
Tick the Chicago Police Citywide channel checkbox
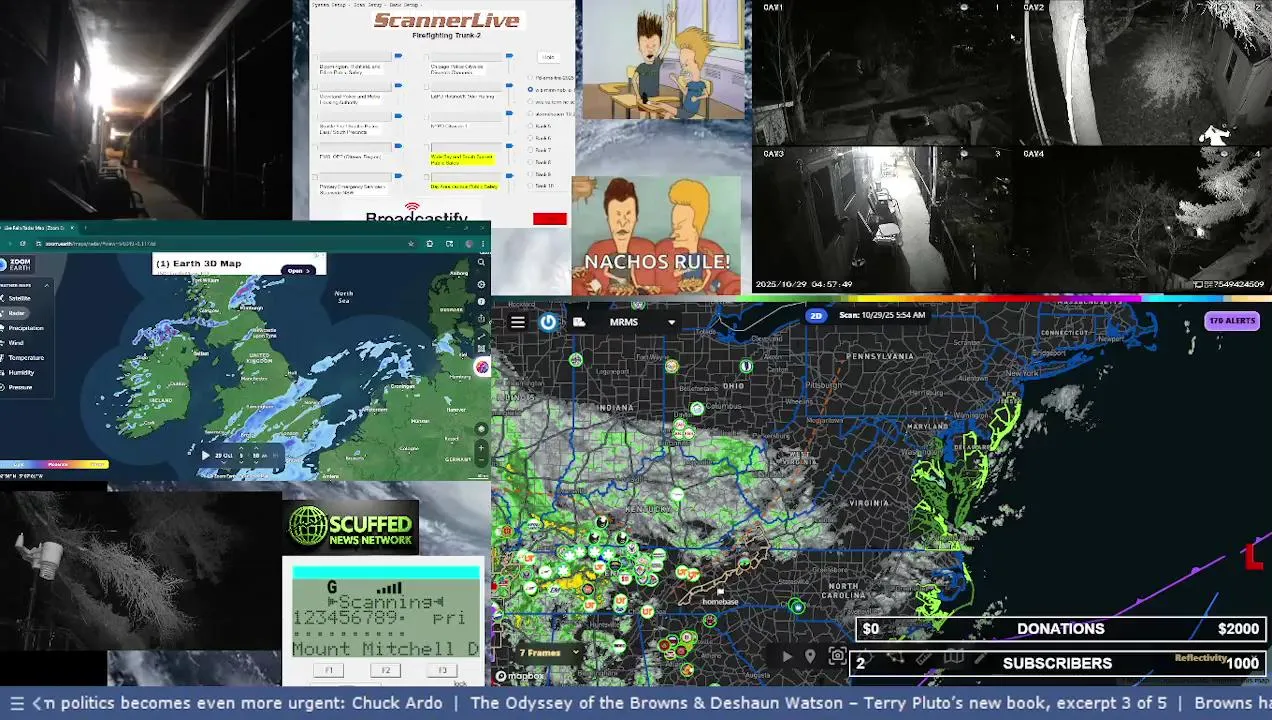point(426,57)
